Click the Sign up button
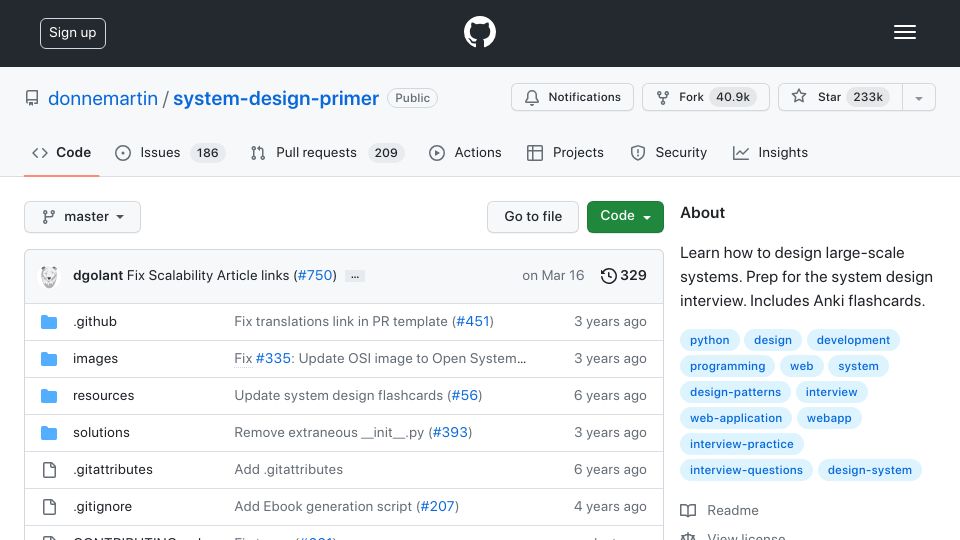Screen dimensions: 960x540 click(73, 33)
